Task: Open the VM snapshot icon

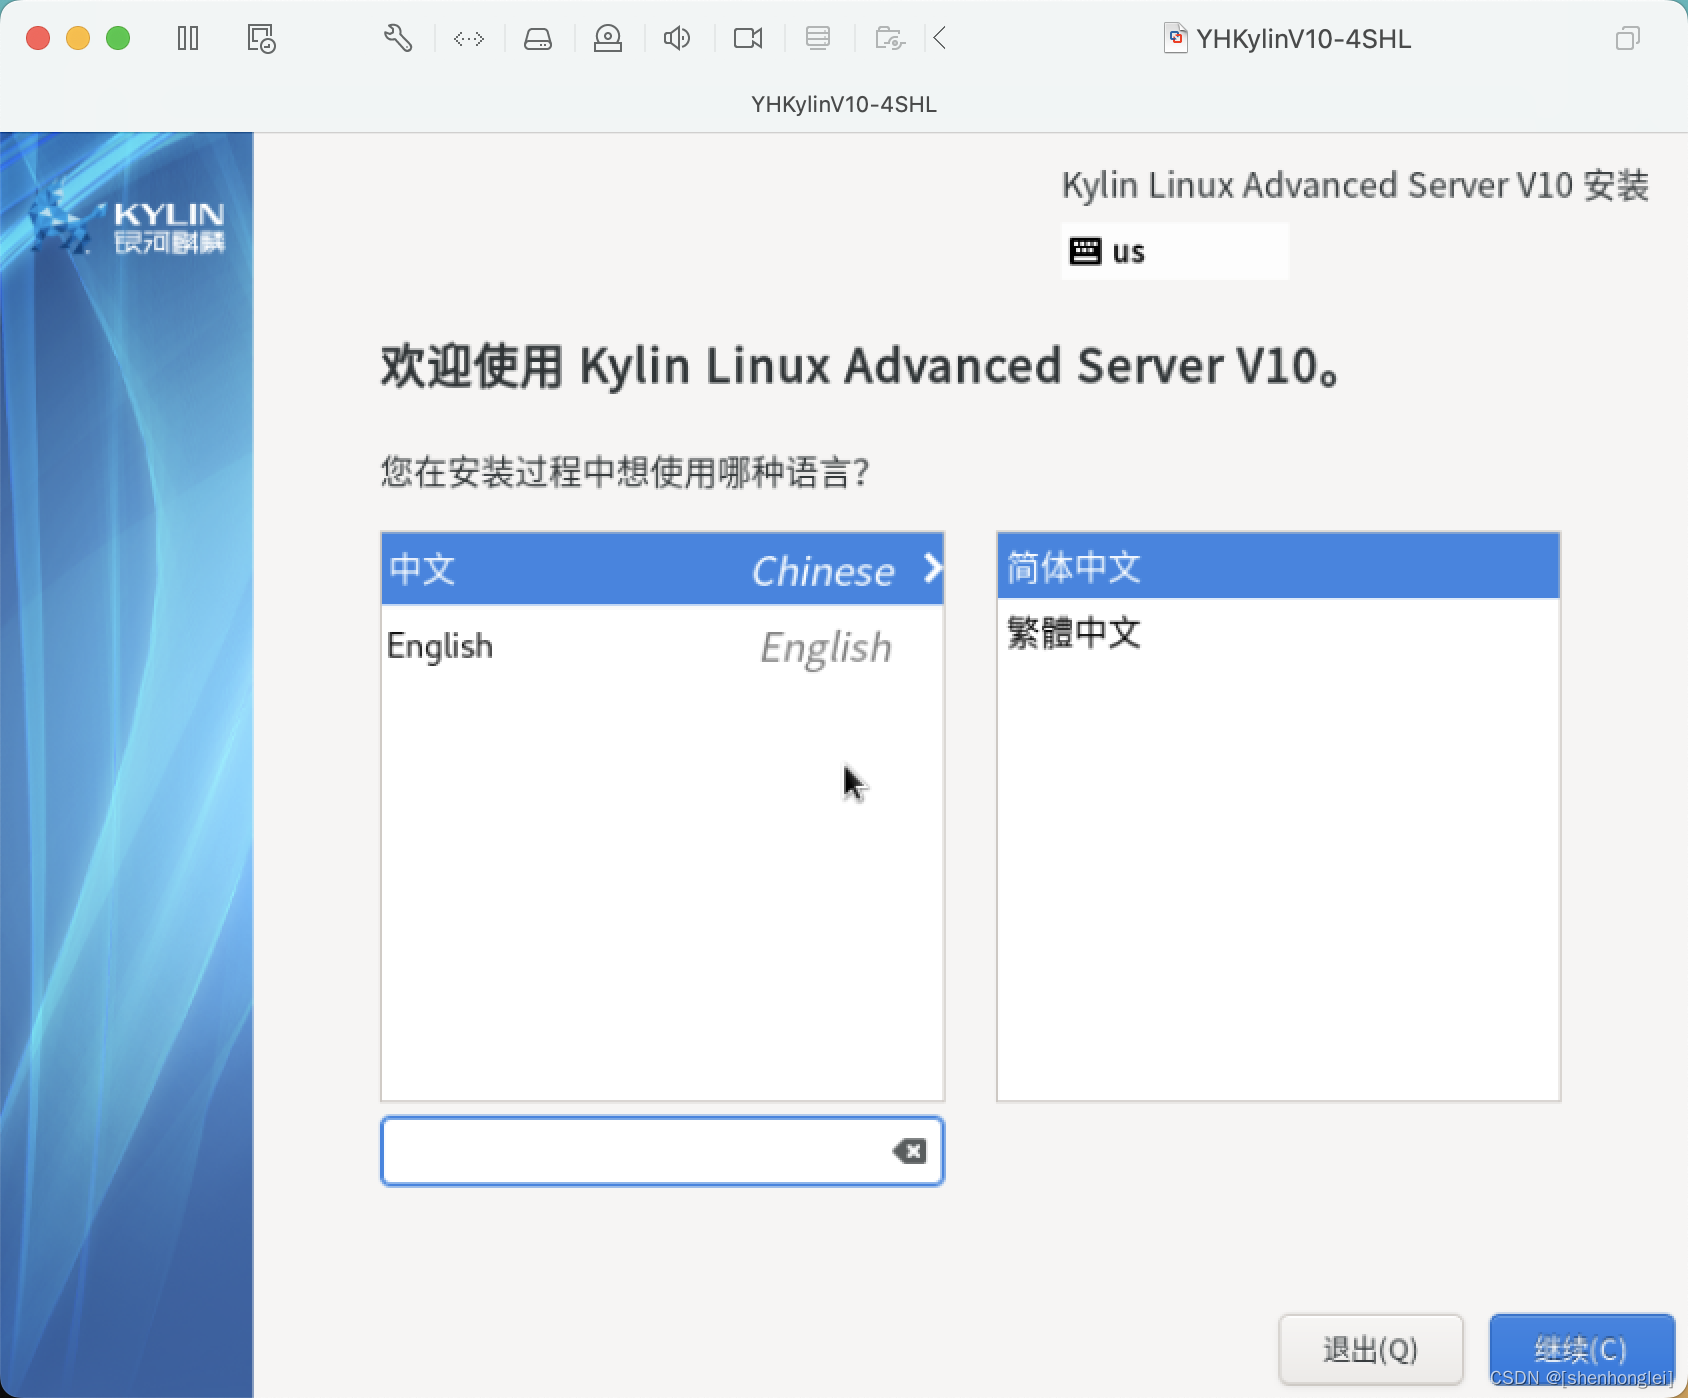Action: tap(261, 39)
